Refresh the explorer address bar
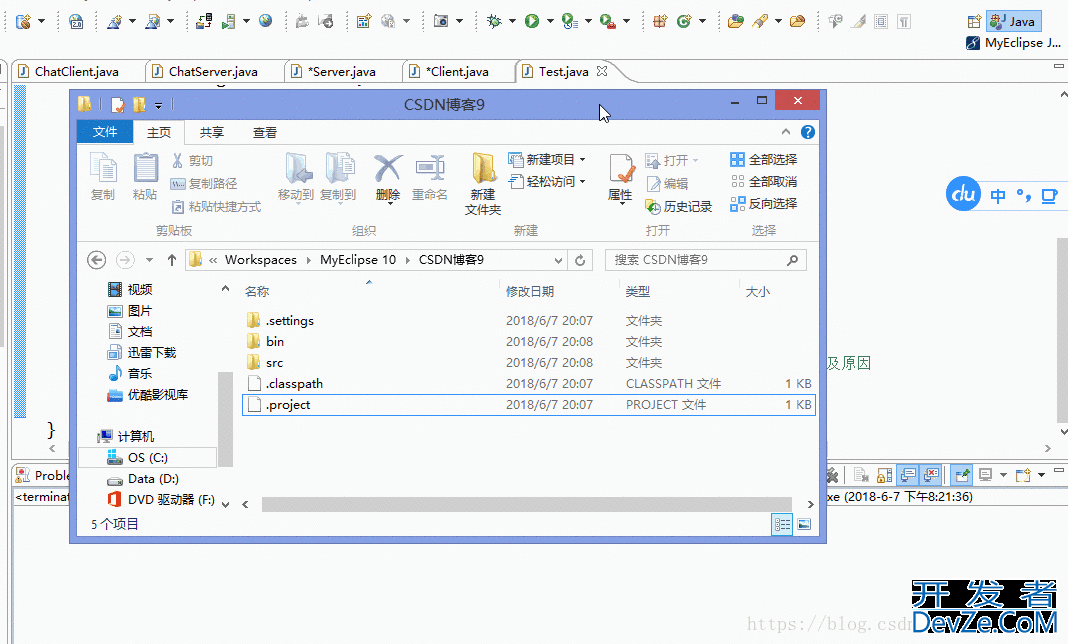The width and height of the screenshot is (1068, 644). coord(580,260)
